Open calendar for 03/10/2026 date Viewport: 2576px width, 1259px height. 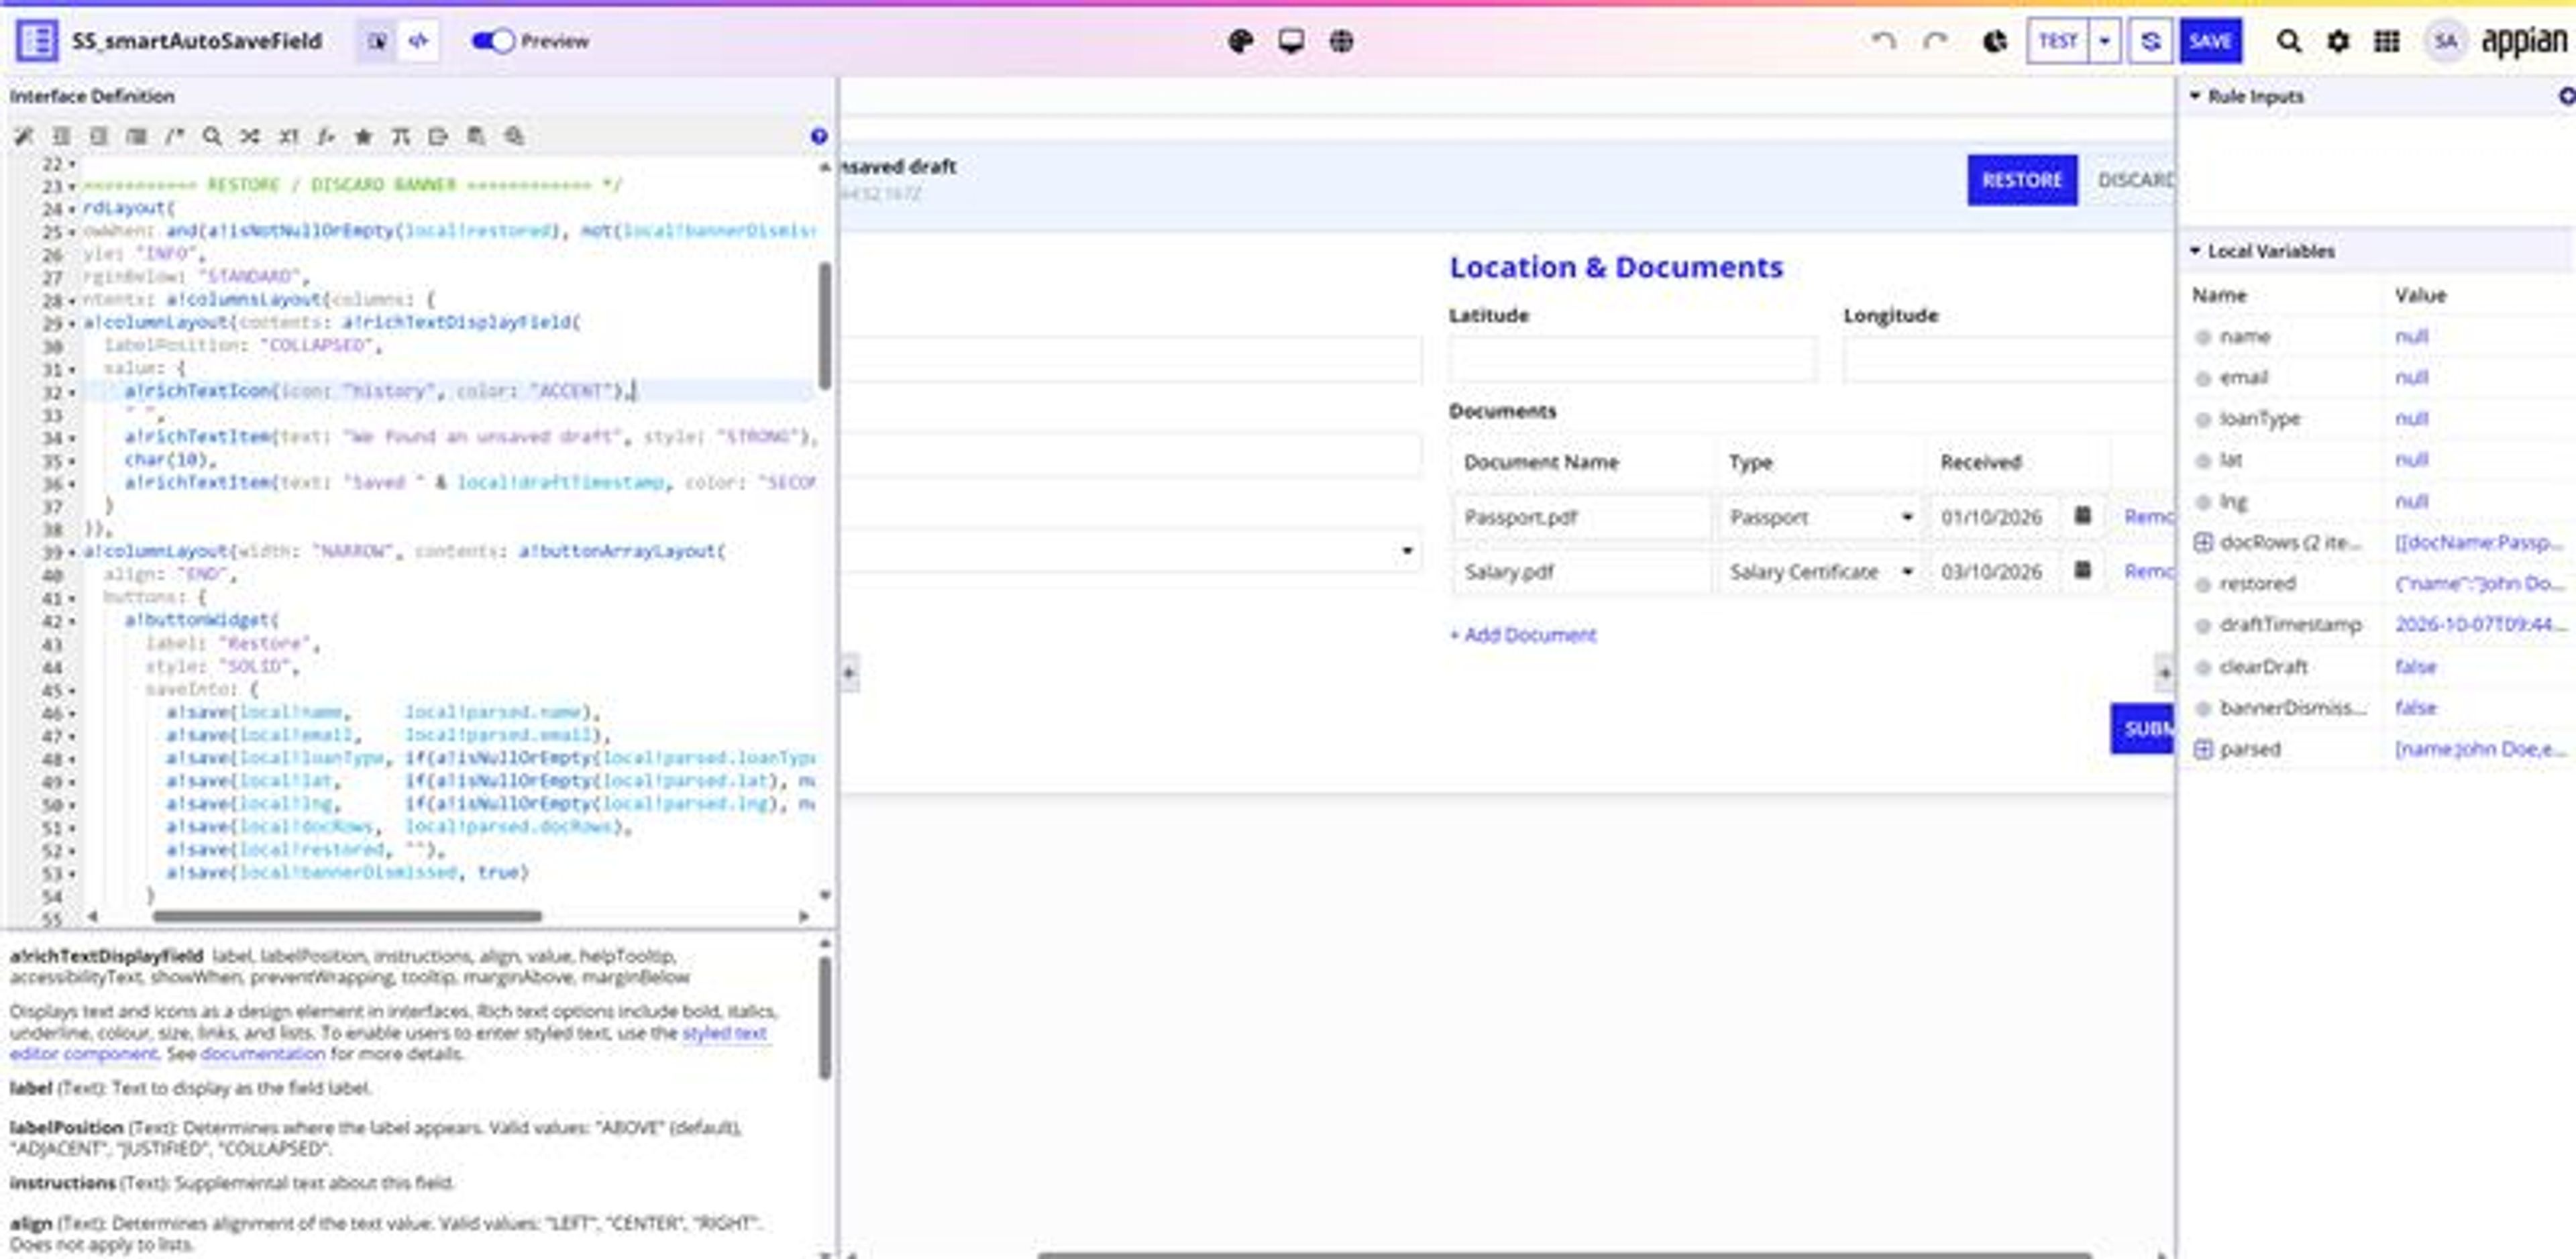(2083, 570)
